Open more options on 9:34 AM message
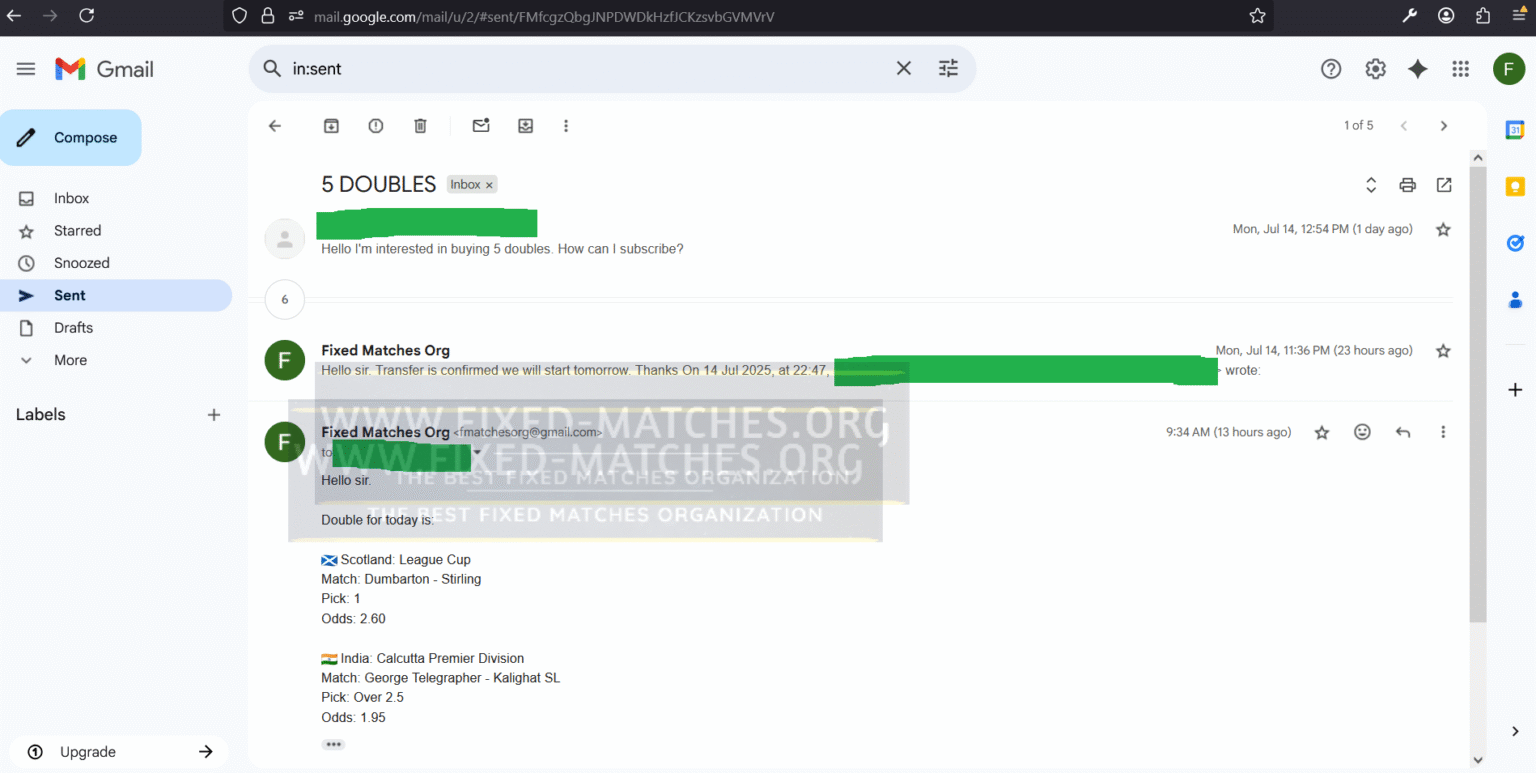This screenshot has height=773, width=1536. pyautogui.click(x=1443, y=432)
